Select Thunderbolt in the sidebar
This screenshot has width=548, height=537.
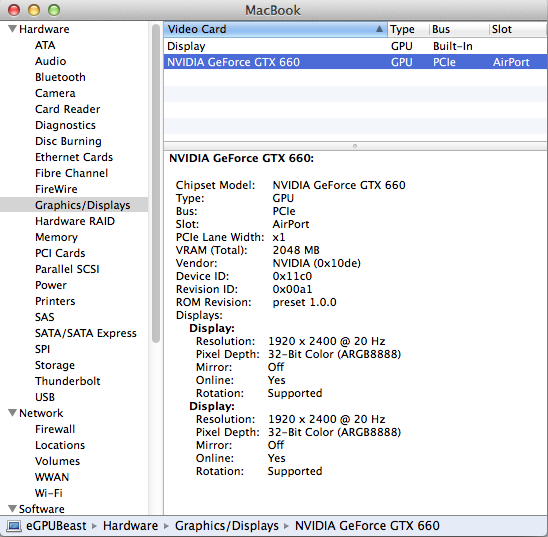68,381
